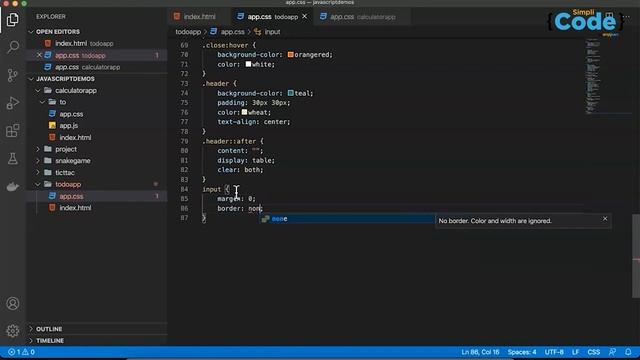Open the Testing beaker icon

click(x=13, y=158)
